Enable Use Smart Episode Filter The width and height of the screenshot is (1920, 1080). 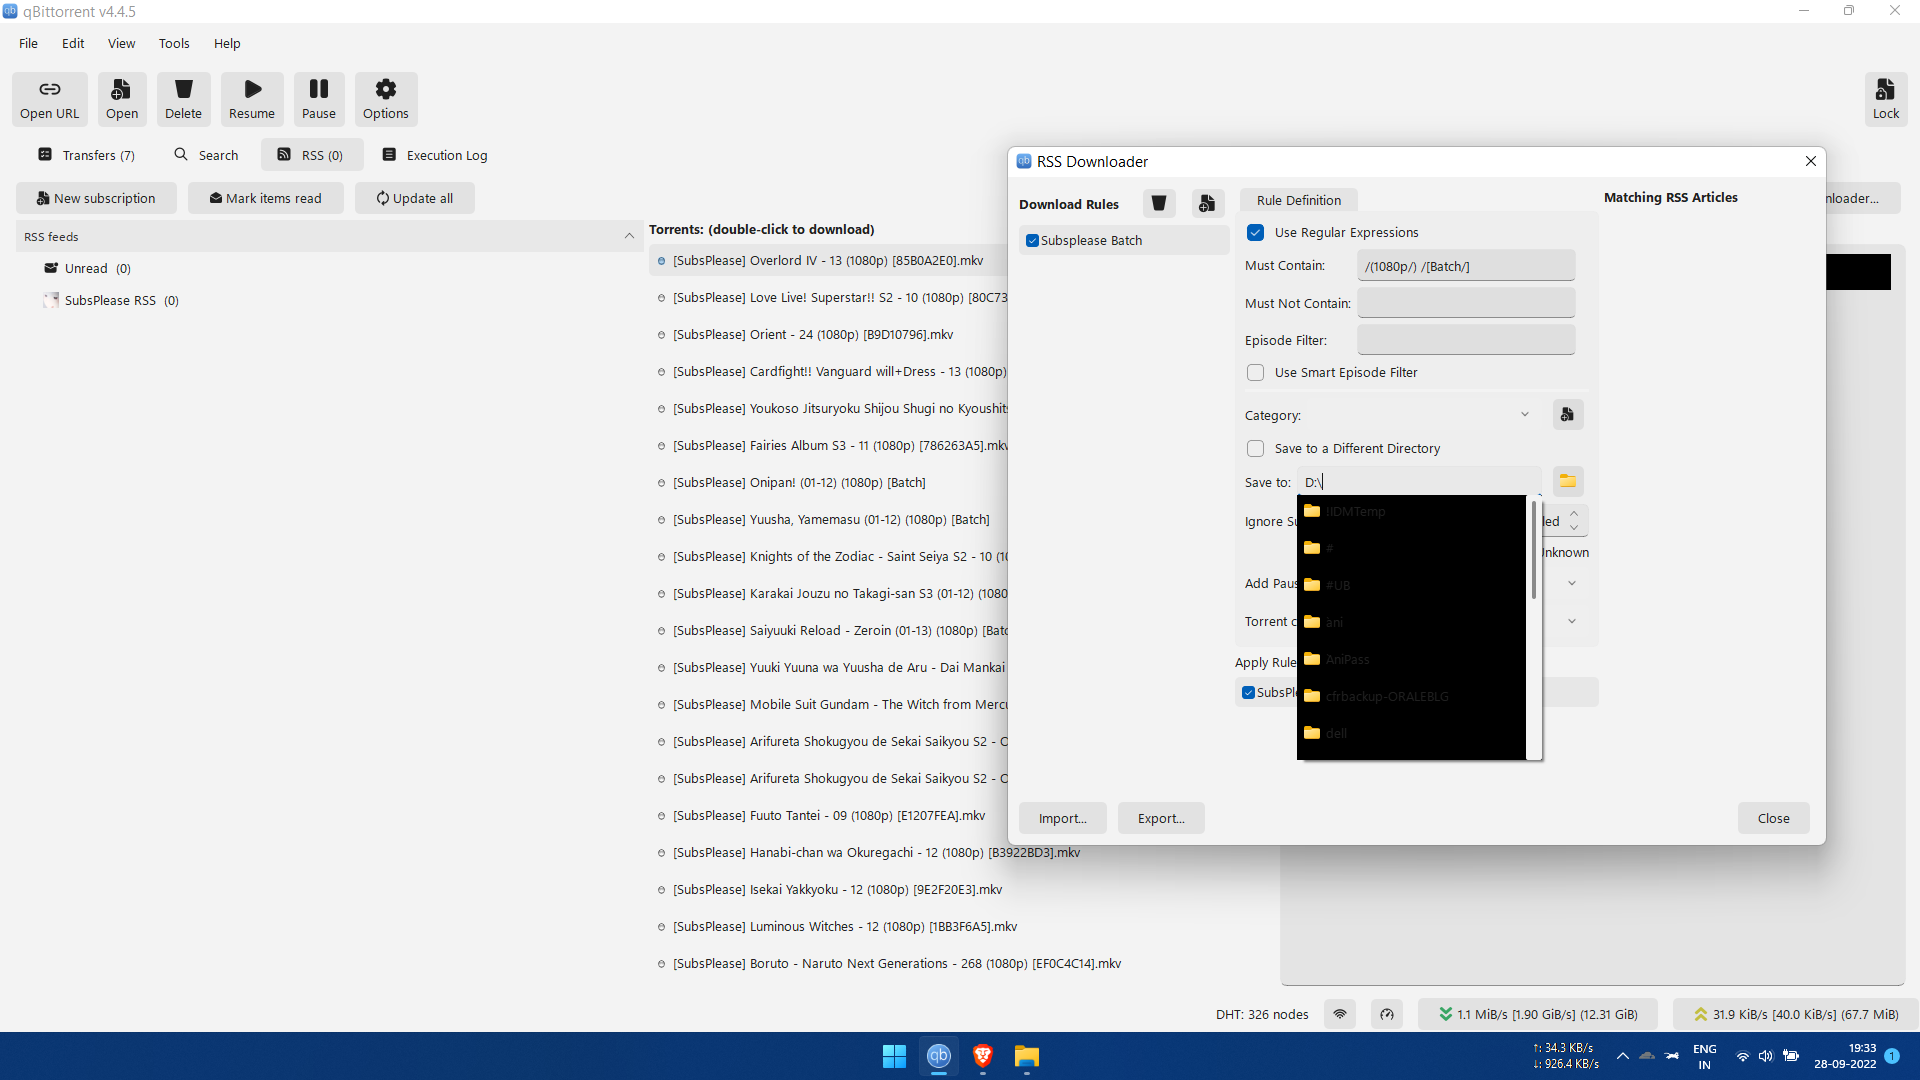coord(1255,372)
